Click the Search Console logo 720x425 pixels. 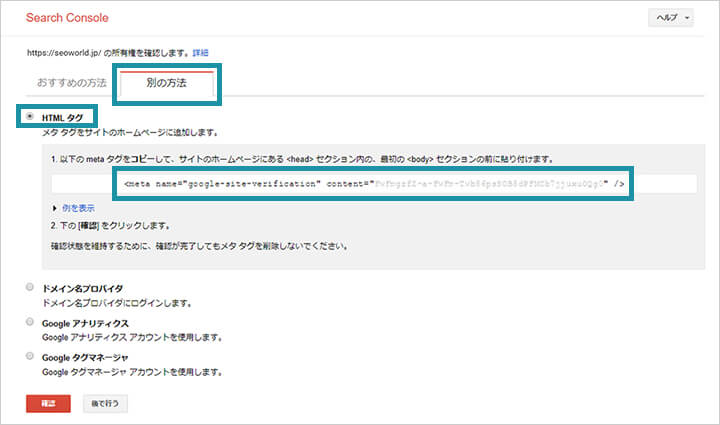[67, 18]
